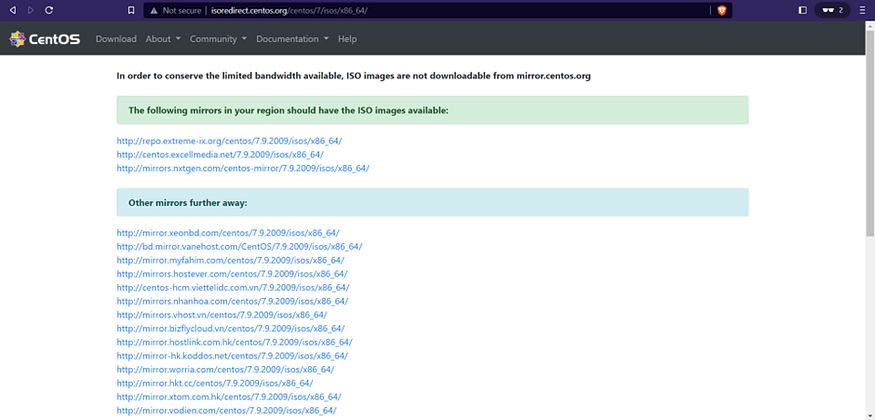Open the mirror-hk.koddos.net mirror link
Image resolution: width=875 pixels, height=420 pixels.
(x=232, y=356)
